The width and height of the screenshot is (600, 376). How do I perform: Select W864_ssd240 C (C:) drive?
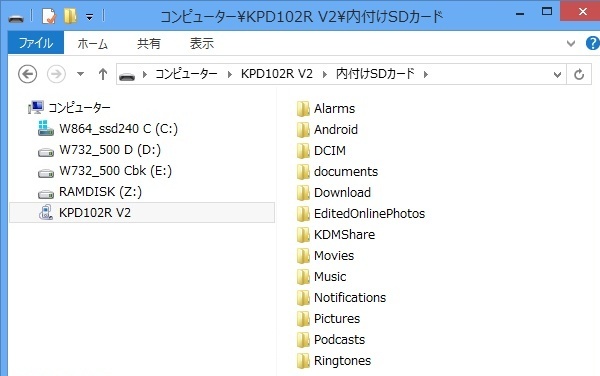pos(119,129)
